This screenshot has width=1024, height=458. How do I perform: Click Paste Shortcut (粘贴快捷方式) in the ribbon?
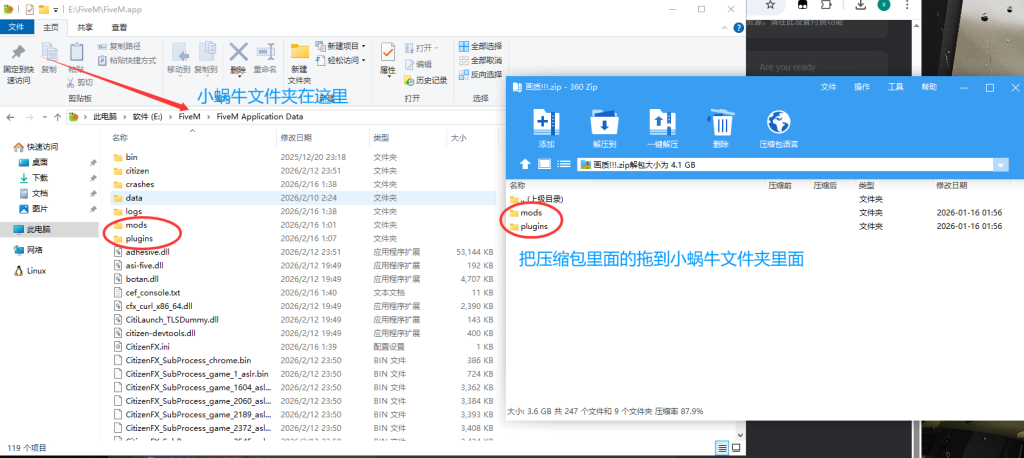pos(127,60)
